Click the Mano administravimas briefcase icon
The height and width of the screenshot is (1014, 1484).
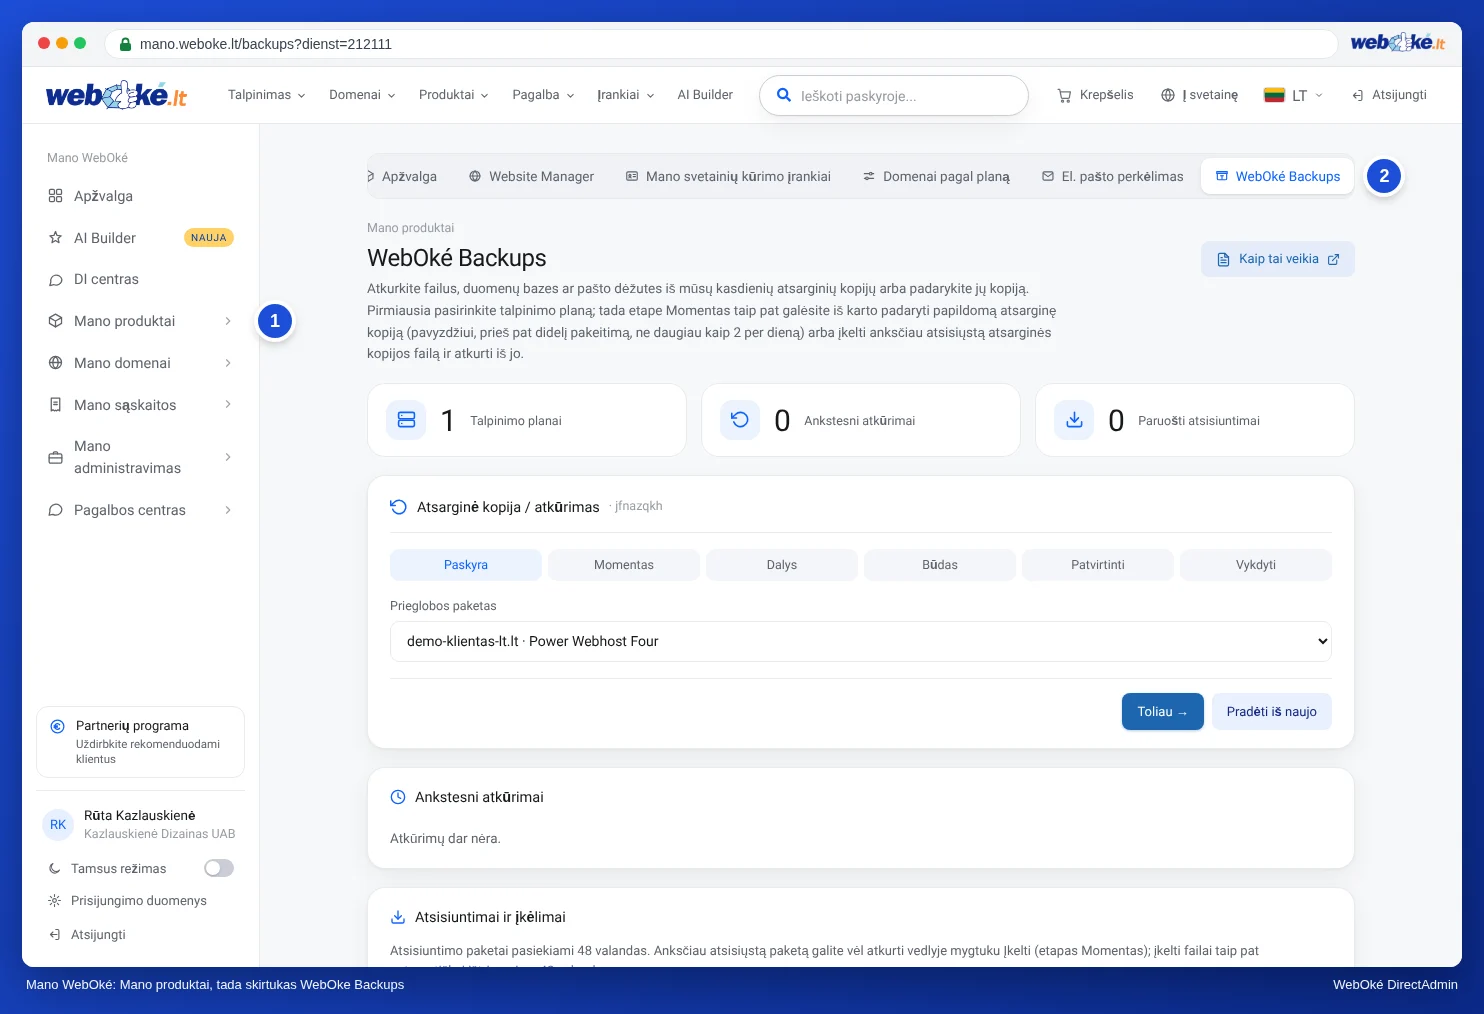tap(56, 457)
